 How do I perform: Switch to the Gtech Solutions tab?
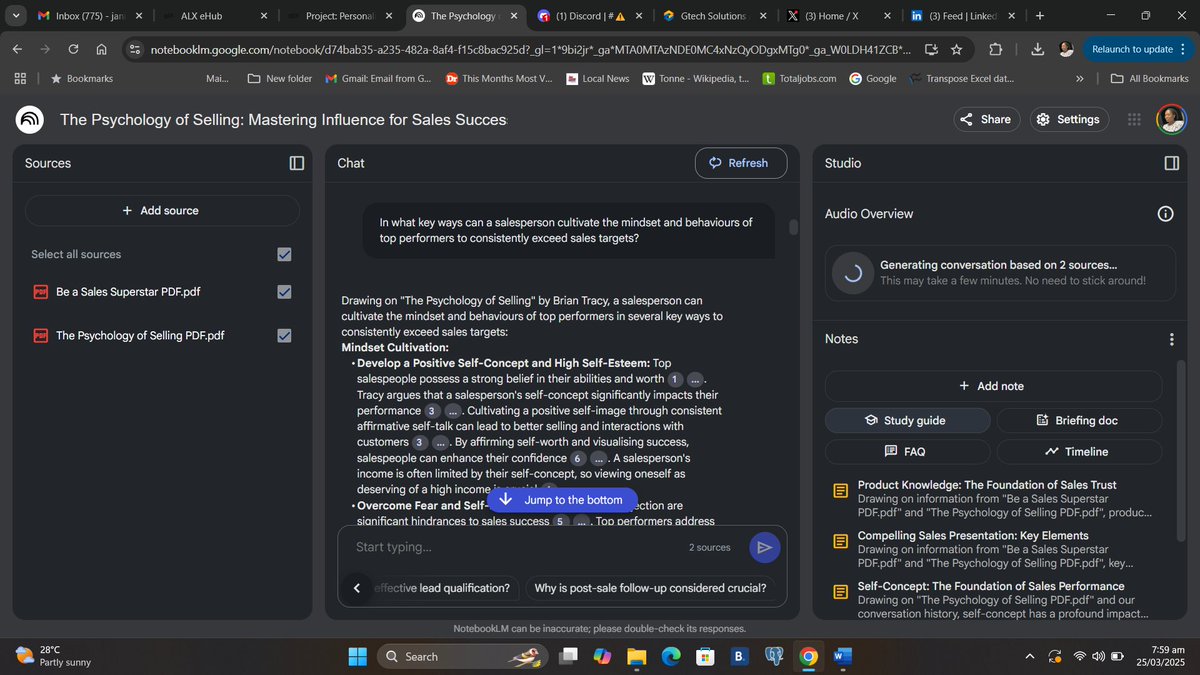(715, 16)
